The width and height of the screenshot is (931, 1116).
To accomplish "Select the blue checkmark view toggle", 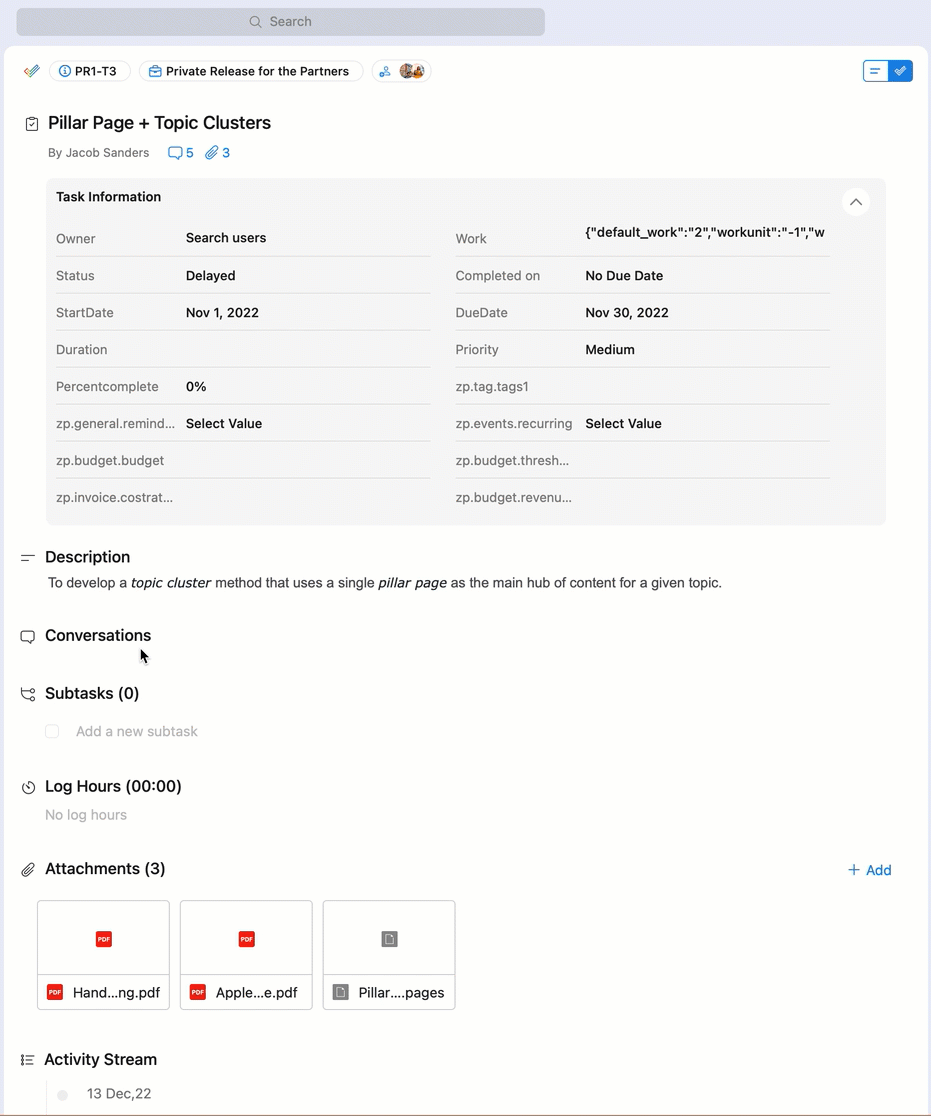I will tap(900, 71).
